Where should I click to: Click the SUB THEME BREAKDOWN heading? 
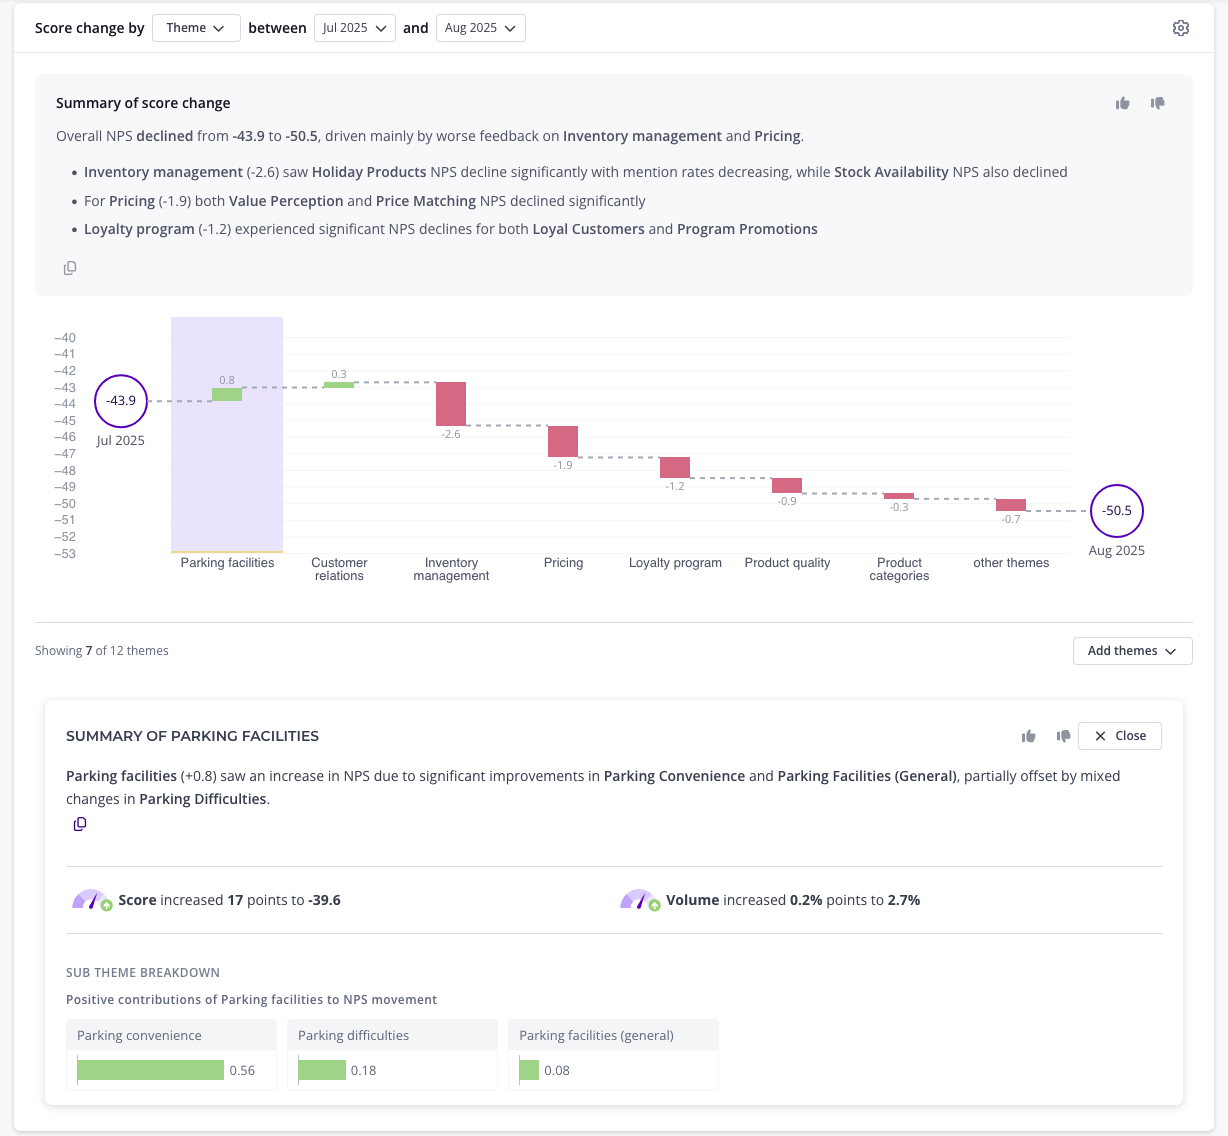click(x=143, y=973)
